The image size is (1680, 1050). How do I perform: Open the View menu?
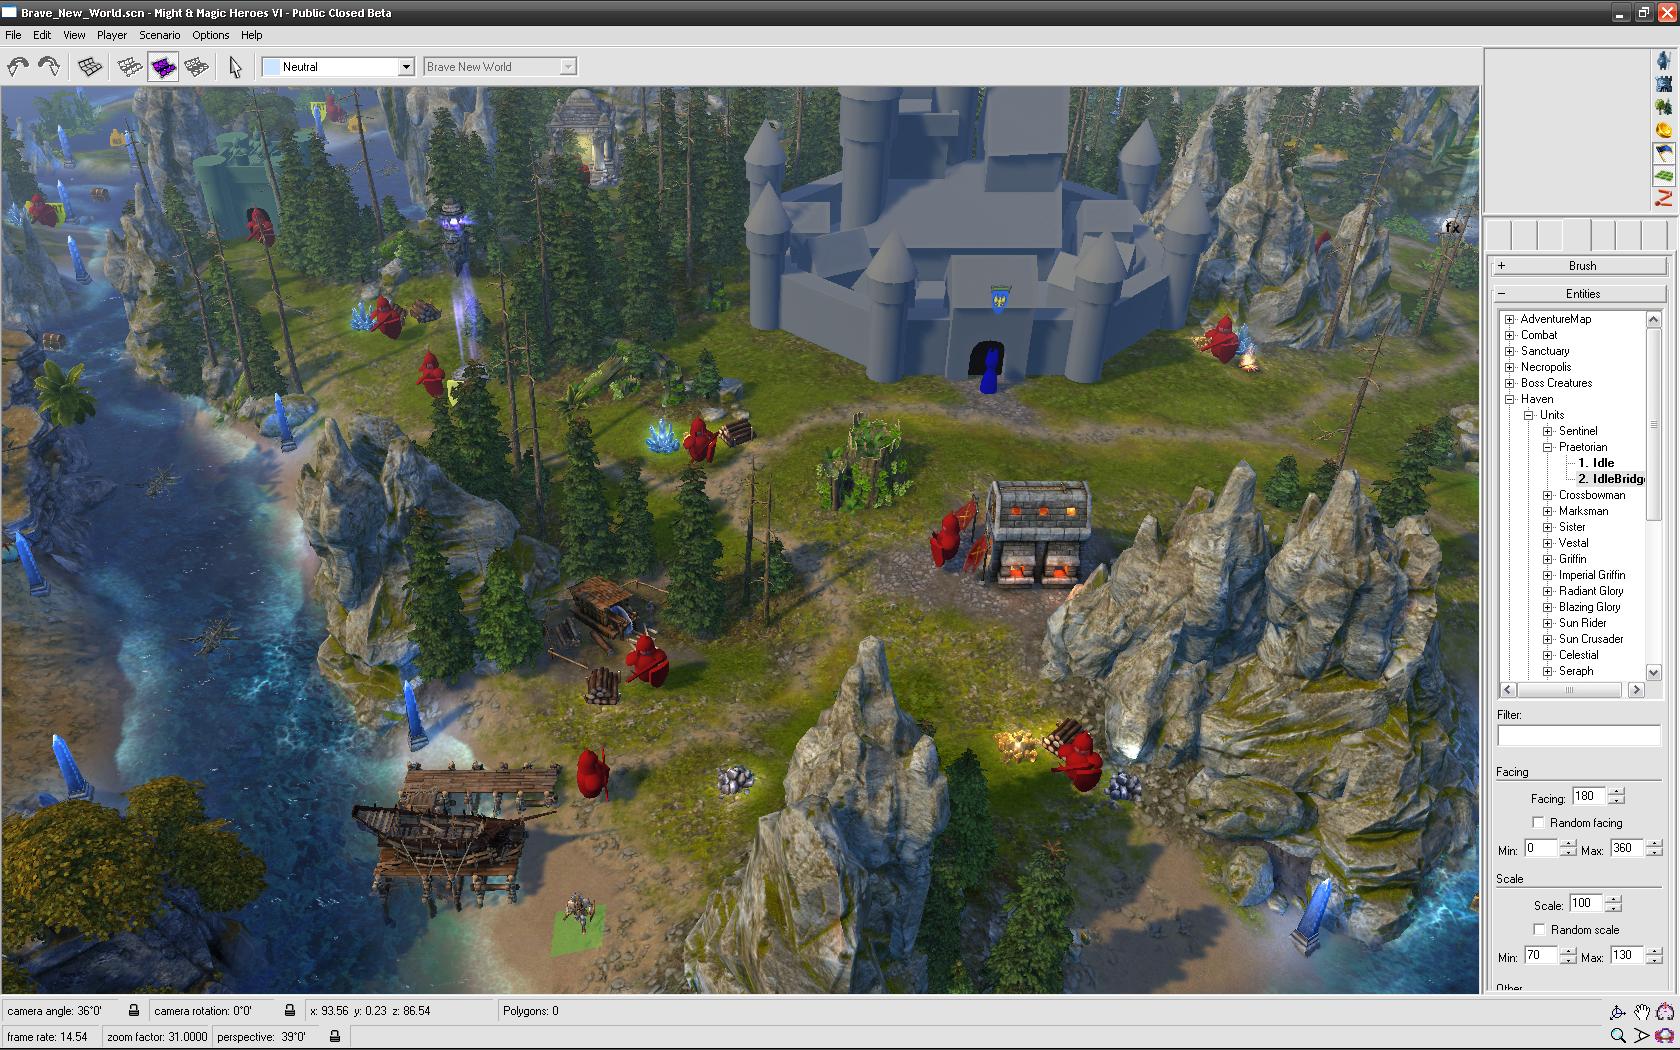(74, 35)
